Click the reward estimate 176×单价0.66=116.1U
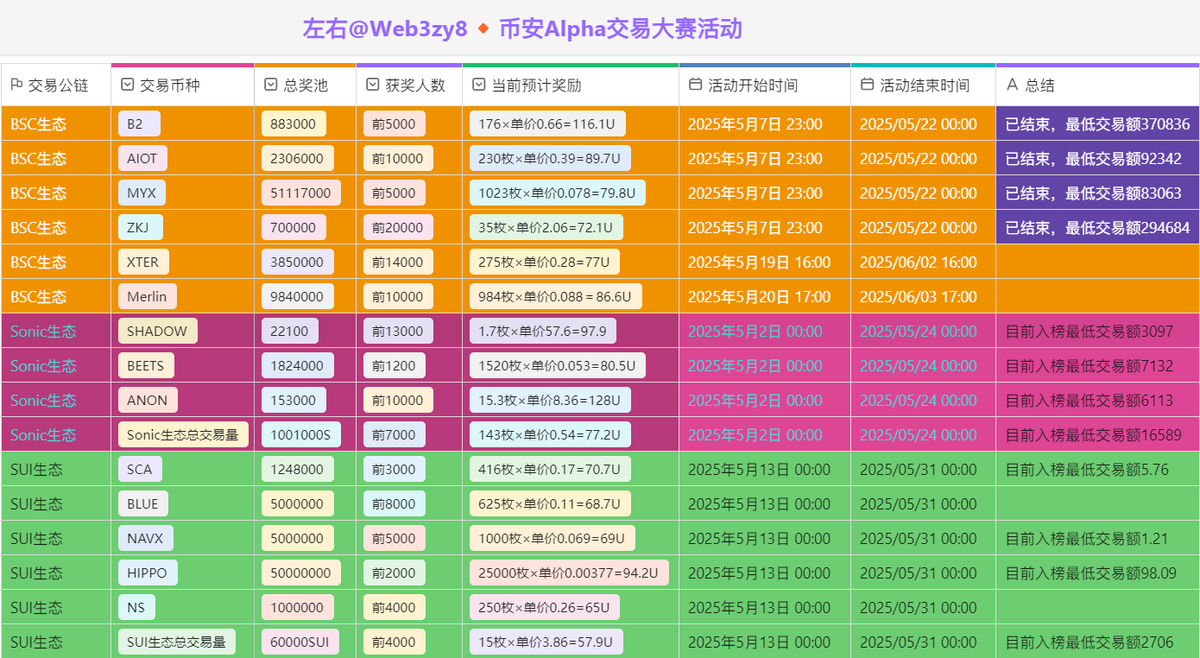 tap(546, 124)
